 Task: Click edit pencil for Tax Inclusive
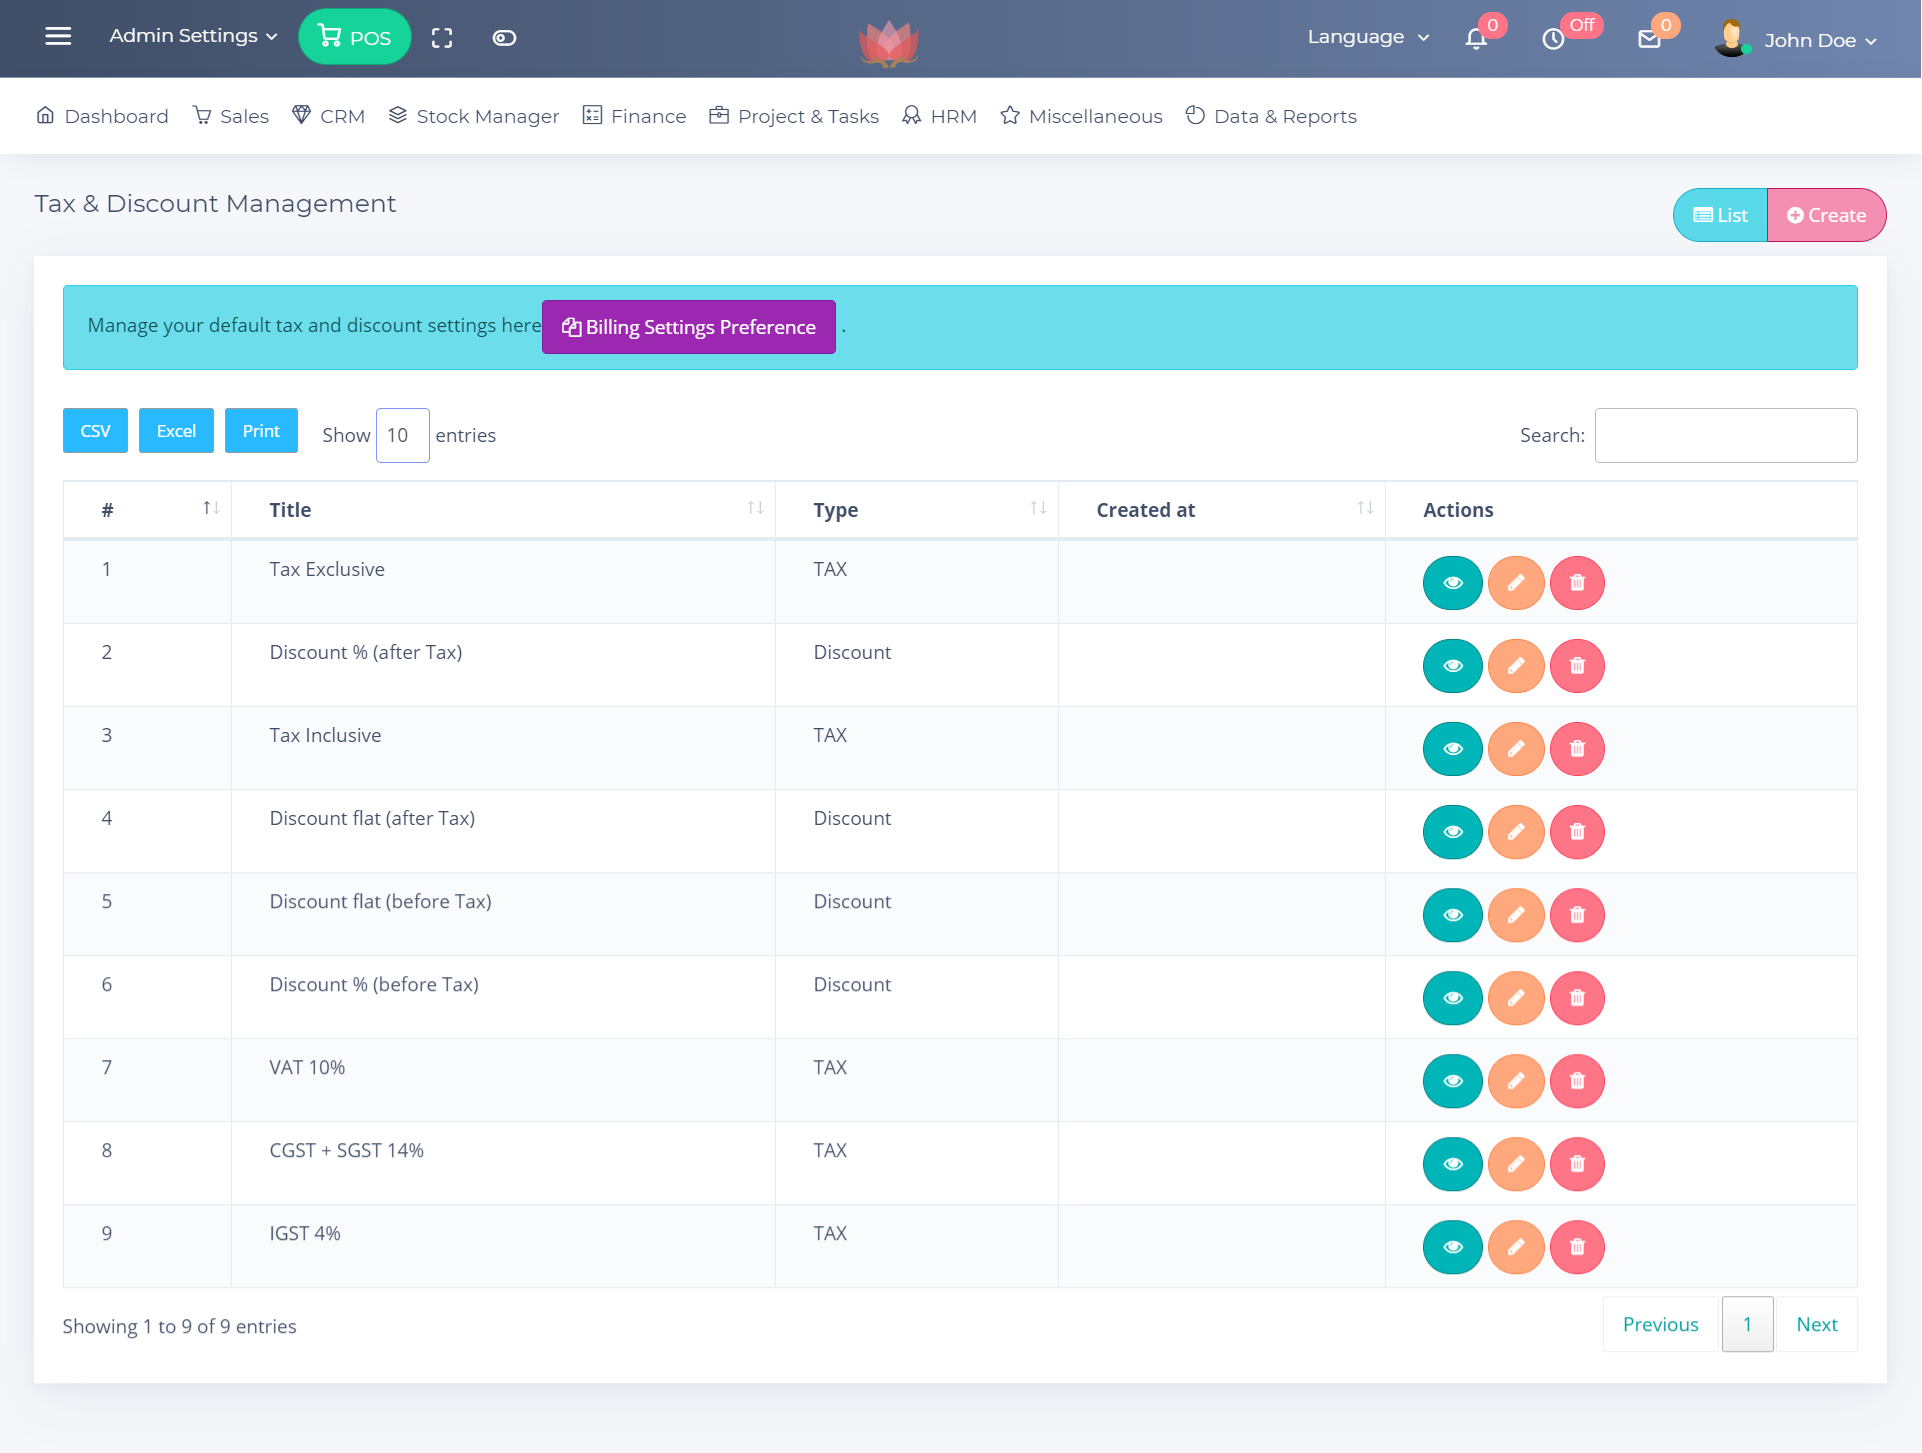pyautogui.click(x=1516, y=749)
